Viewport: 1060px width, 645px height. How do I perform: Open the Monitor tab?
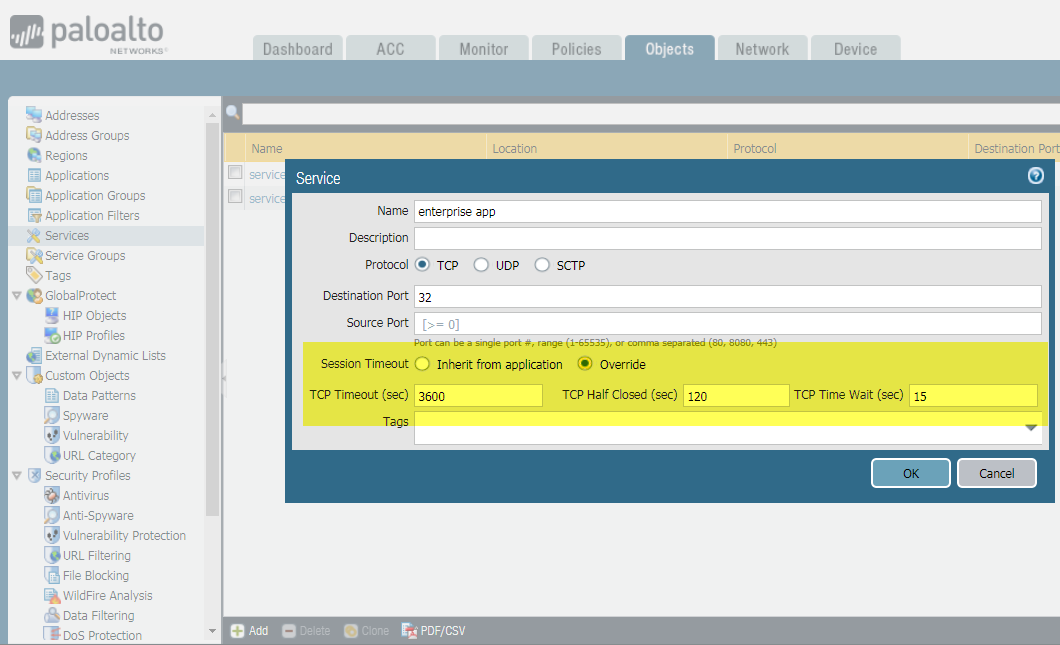pos(483,49)
